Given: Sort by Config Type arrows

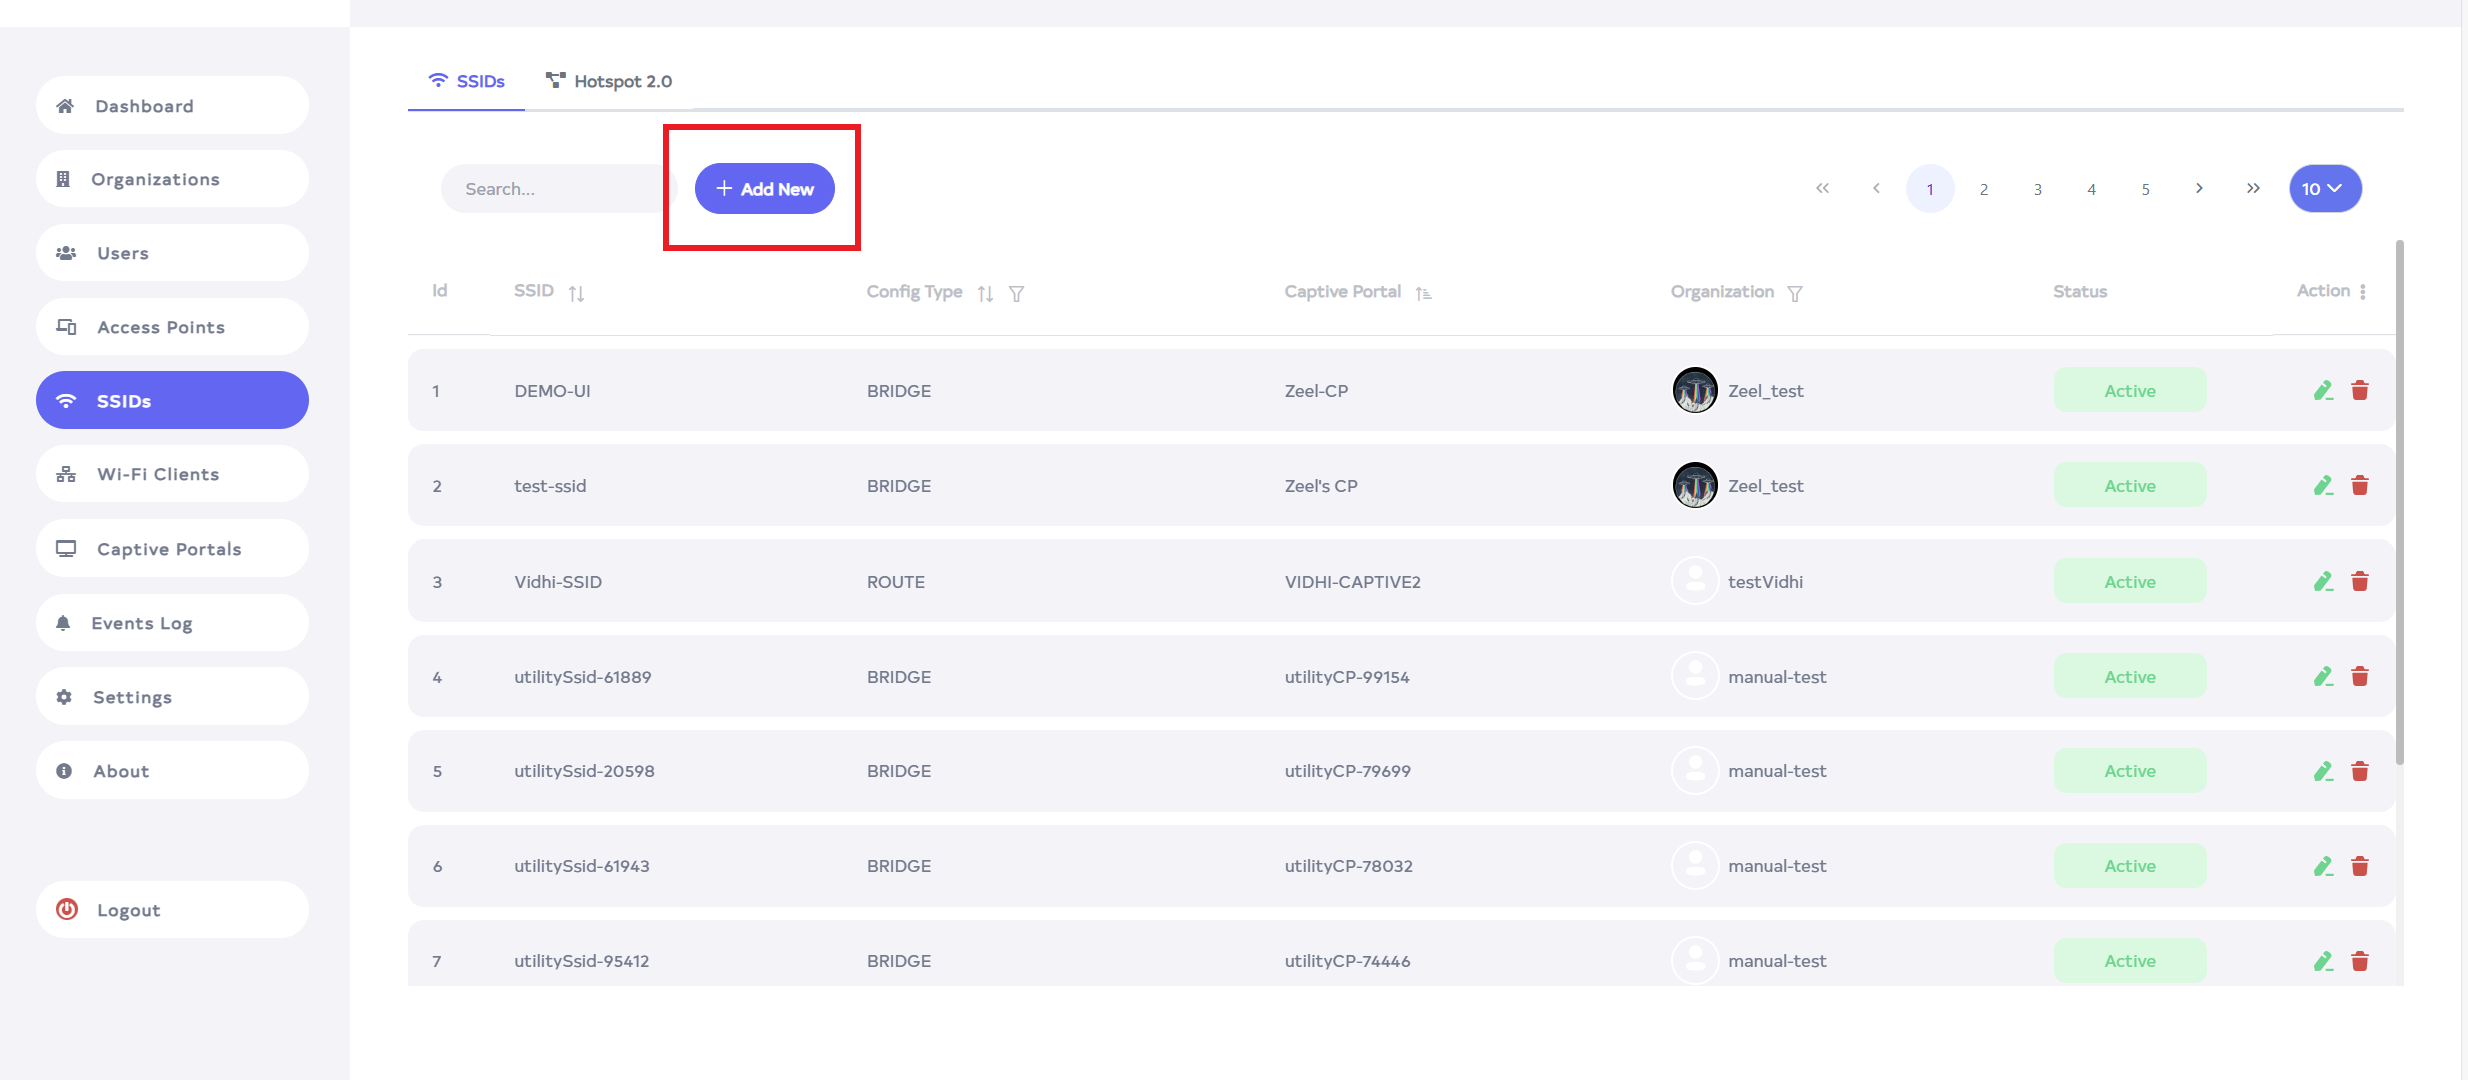Looking at the screenshot, I should pyautogui.click(x=985, y=293).
